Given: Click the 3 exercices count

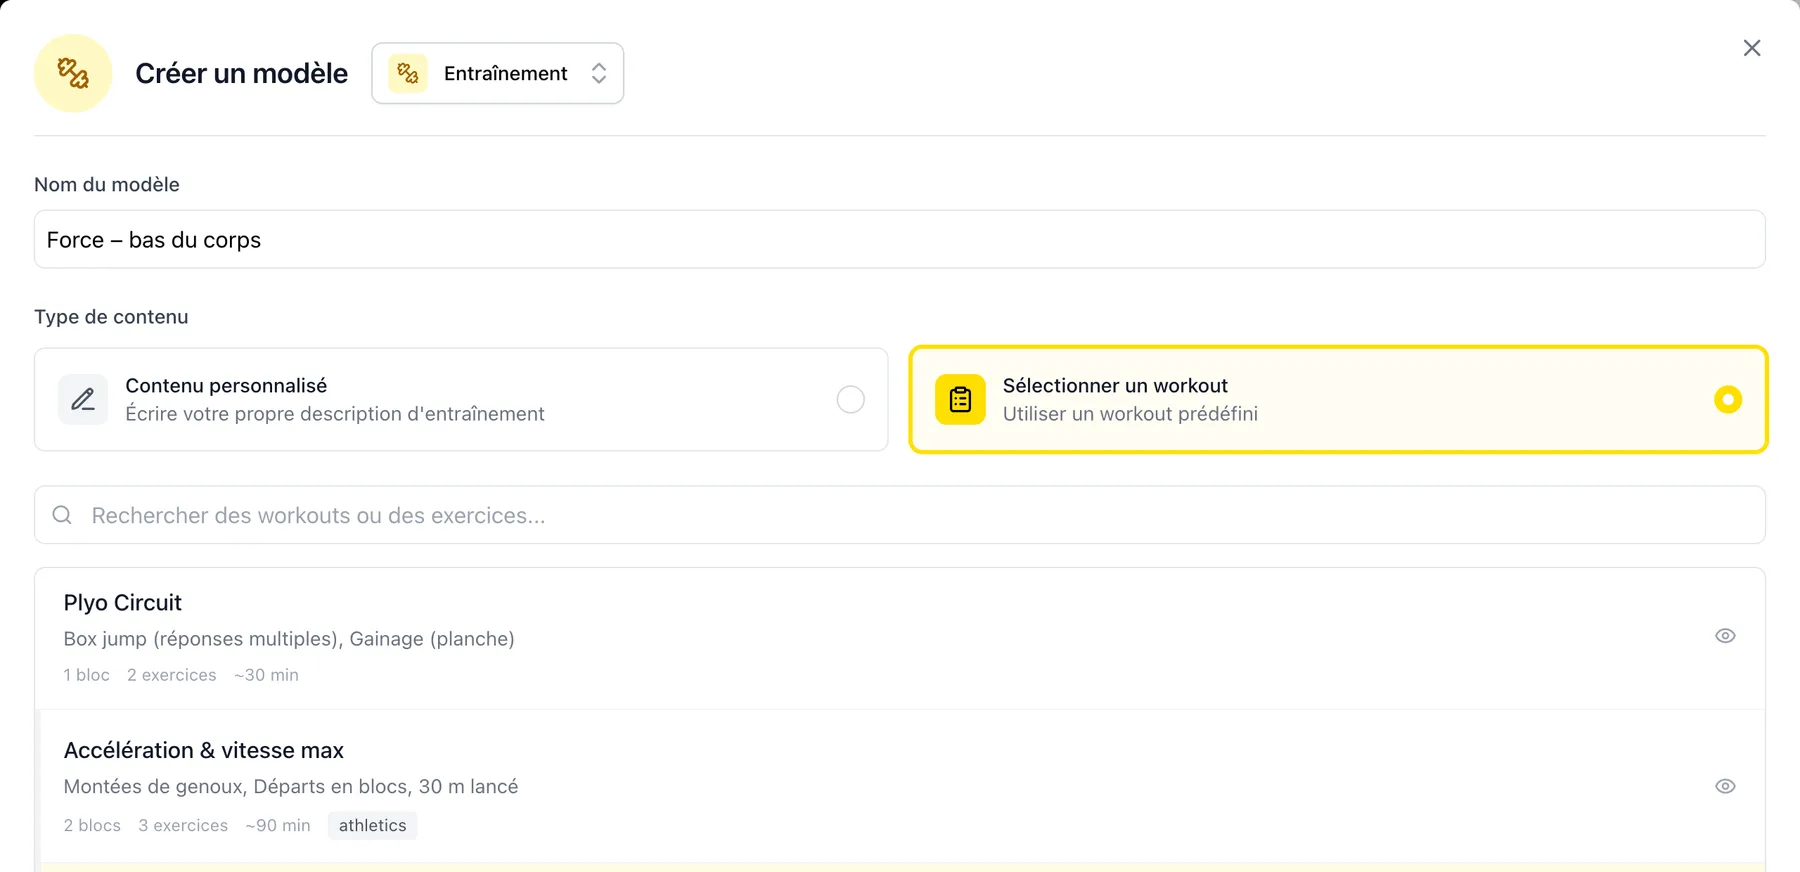Looking at the screenshot, I should click(183, 825).
